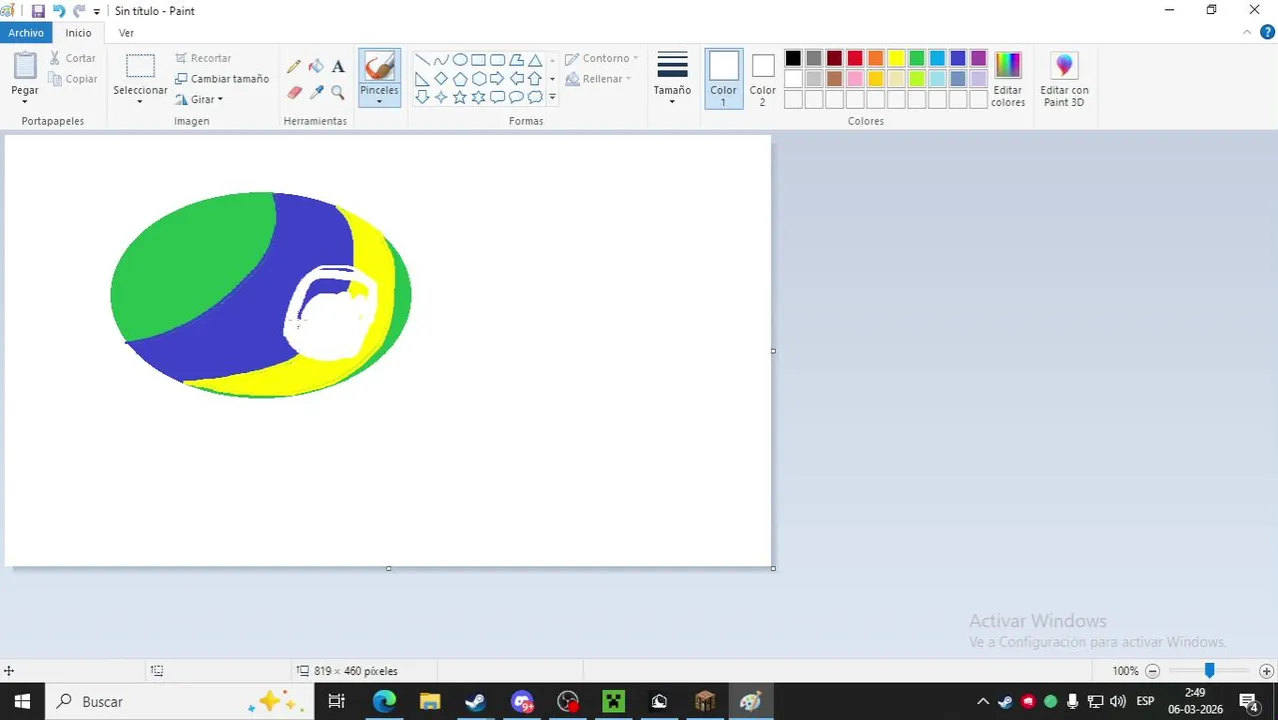The height and width of the screenshot is (720, 1278).
Task: Expand the Pinceles dropdown arrow
Action: click(x=379, y=102)
